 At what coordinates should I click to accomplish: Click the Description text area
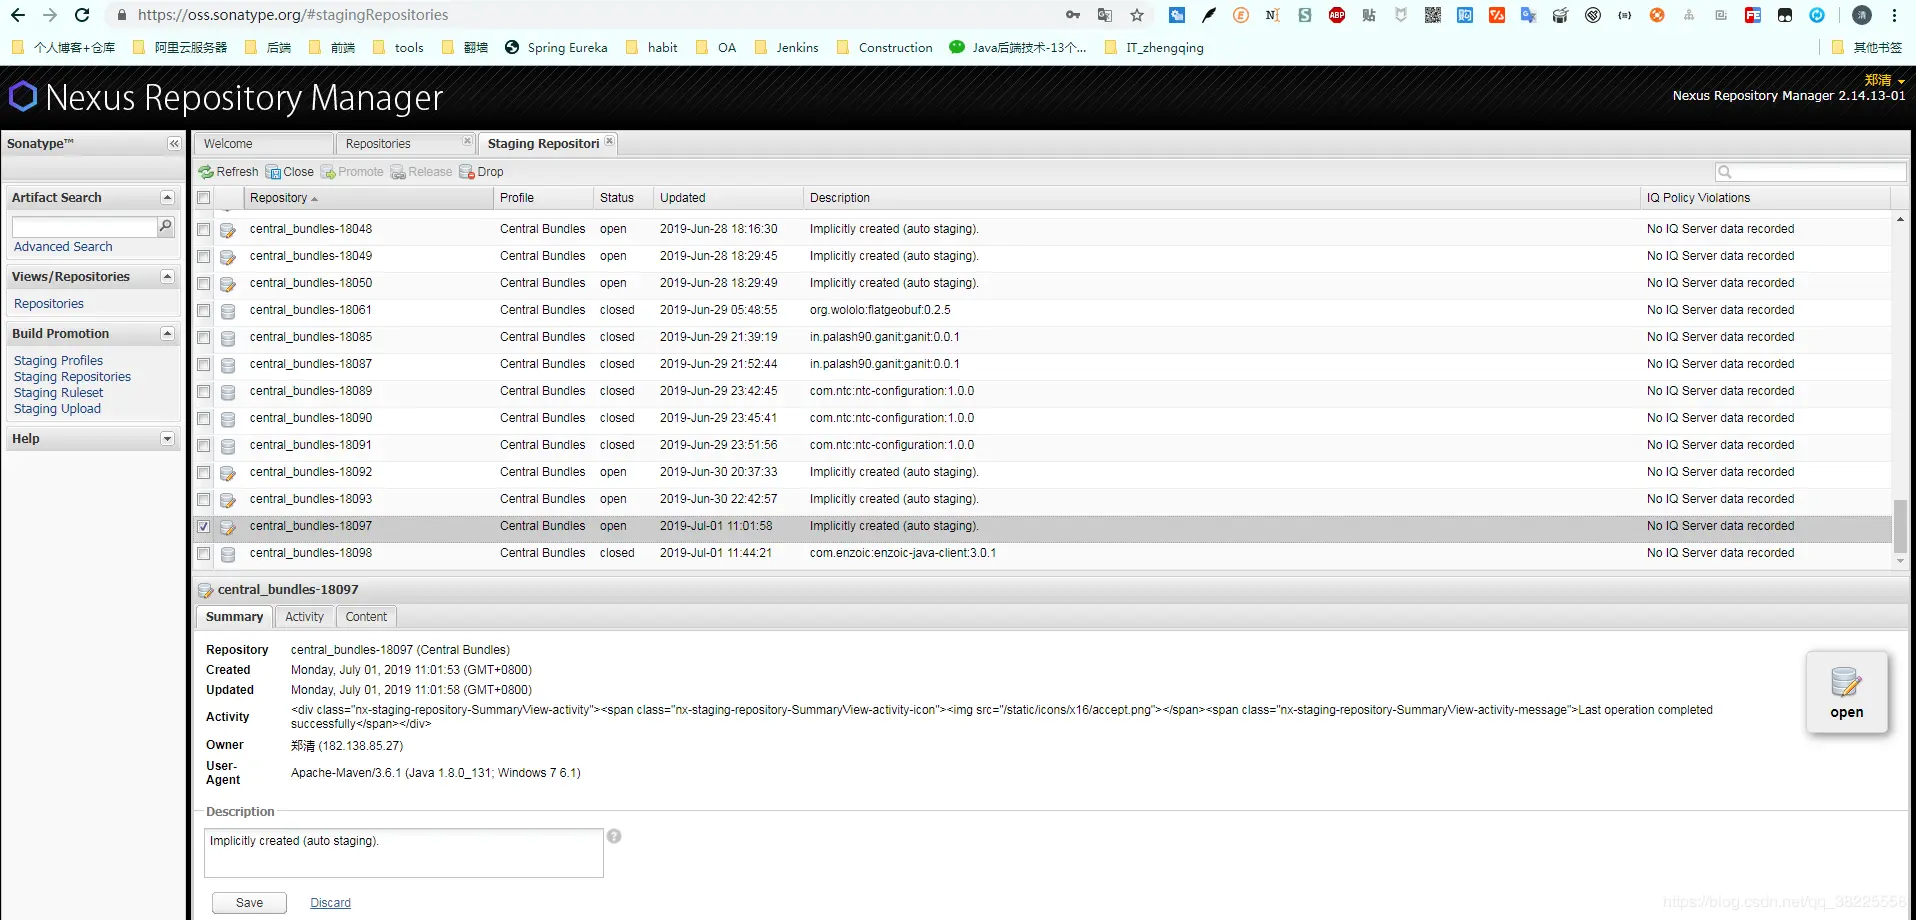(404, 853)
